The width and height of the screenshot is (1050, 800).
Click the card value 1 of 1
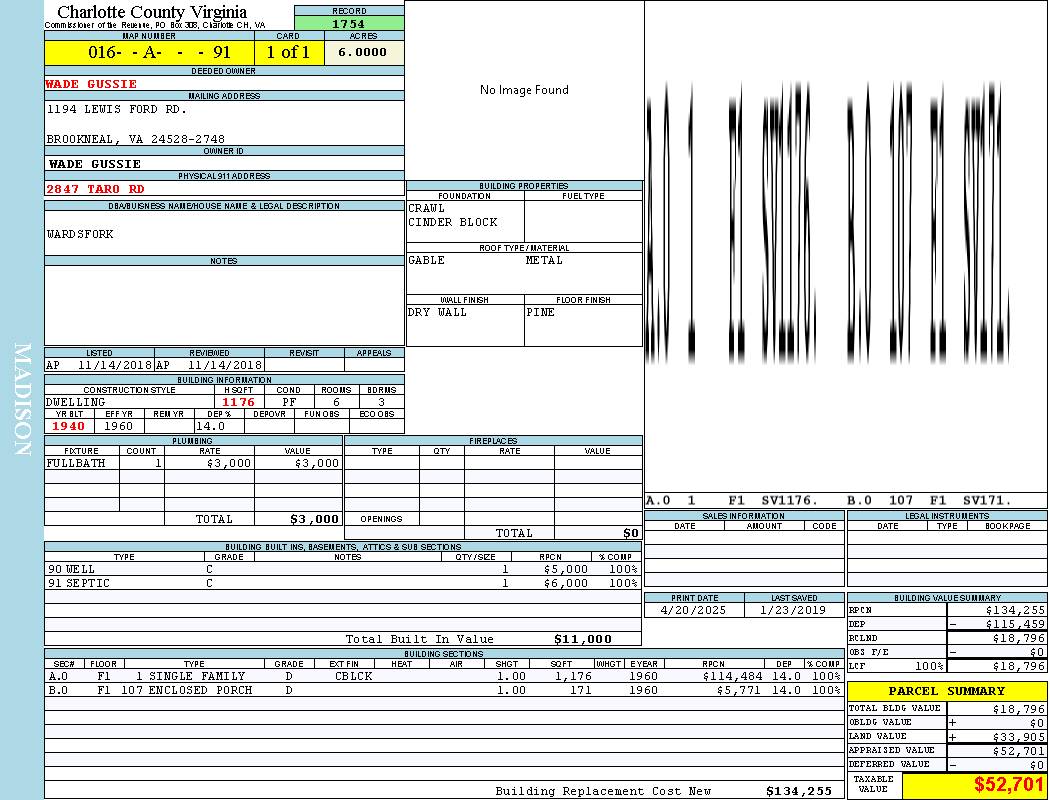[x=289, y=52]
